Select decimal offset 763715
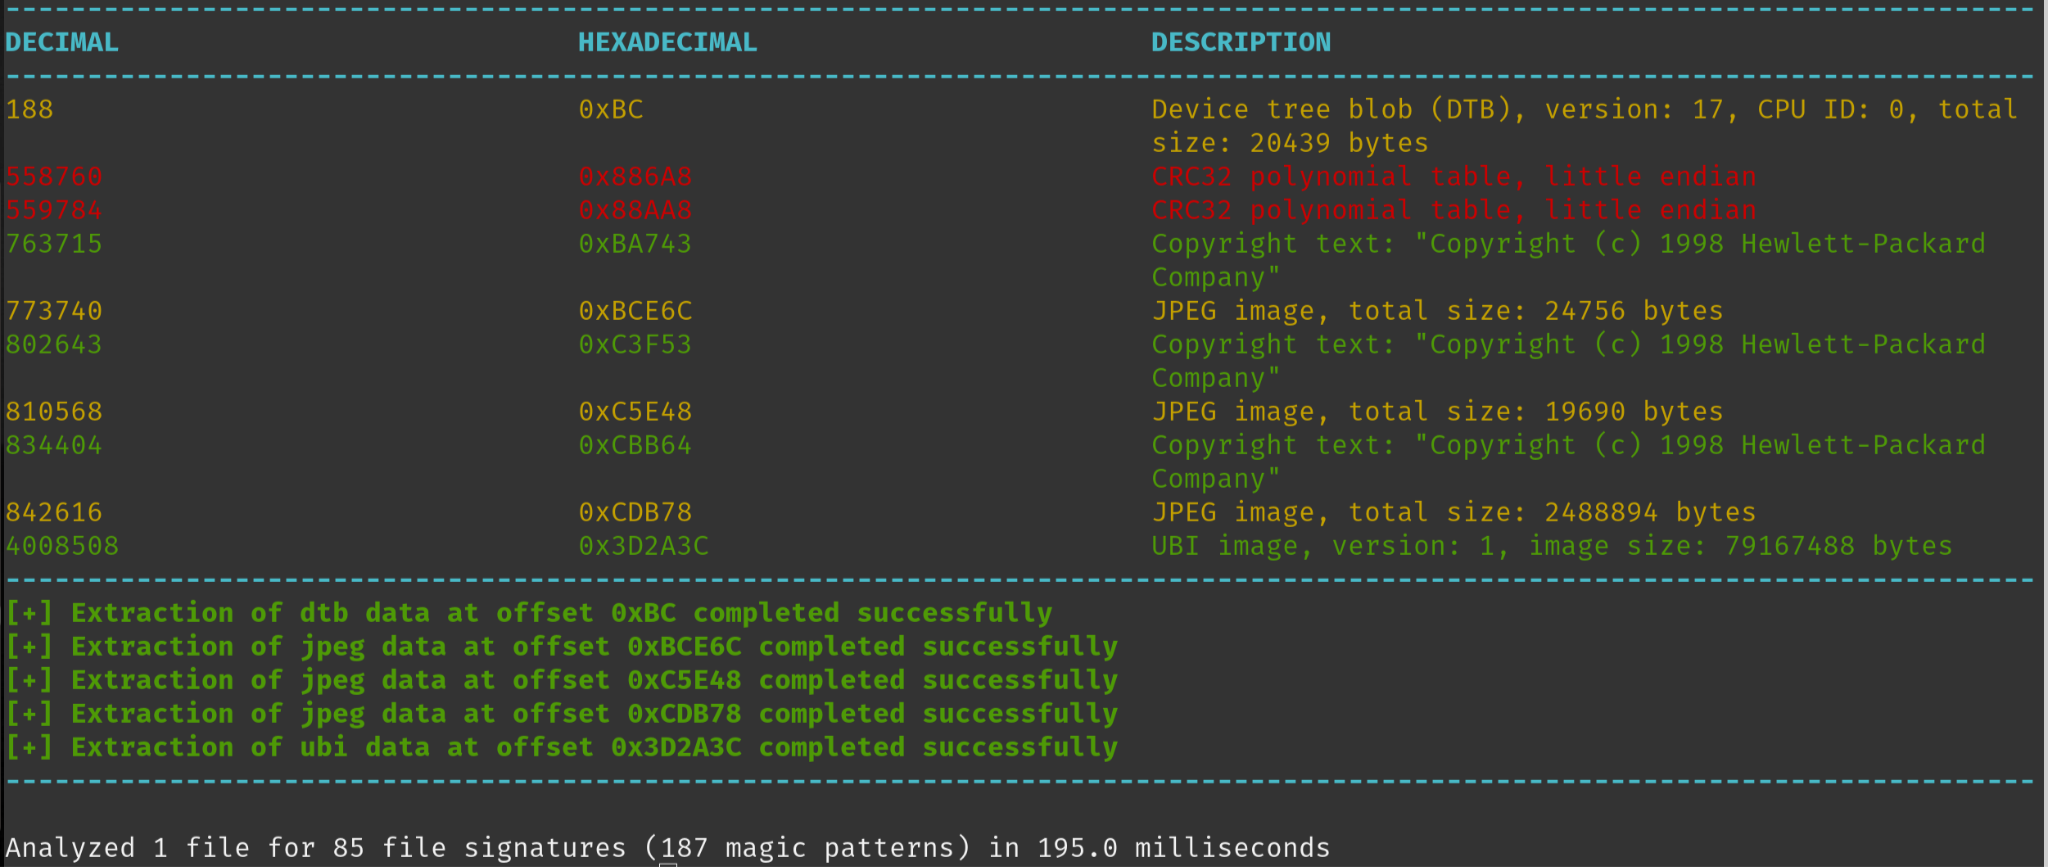2048x867 pixels. 54,243
